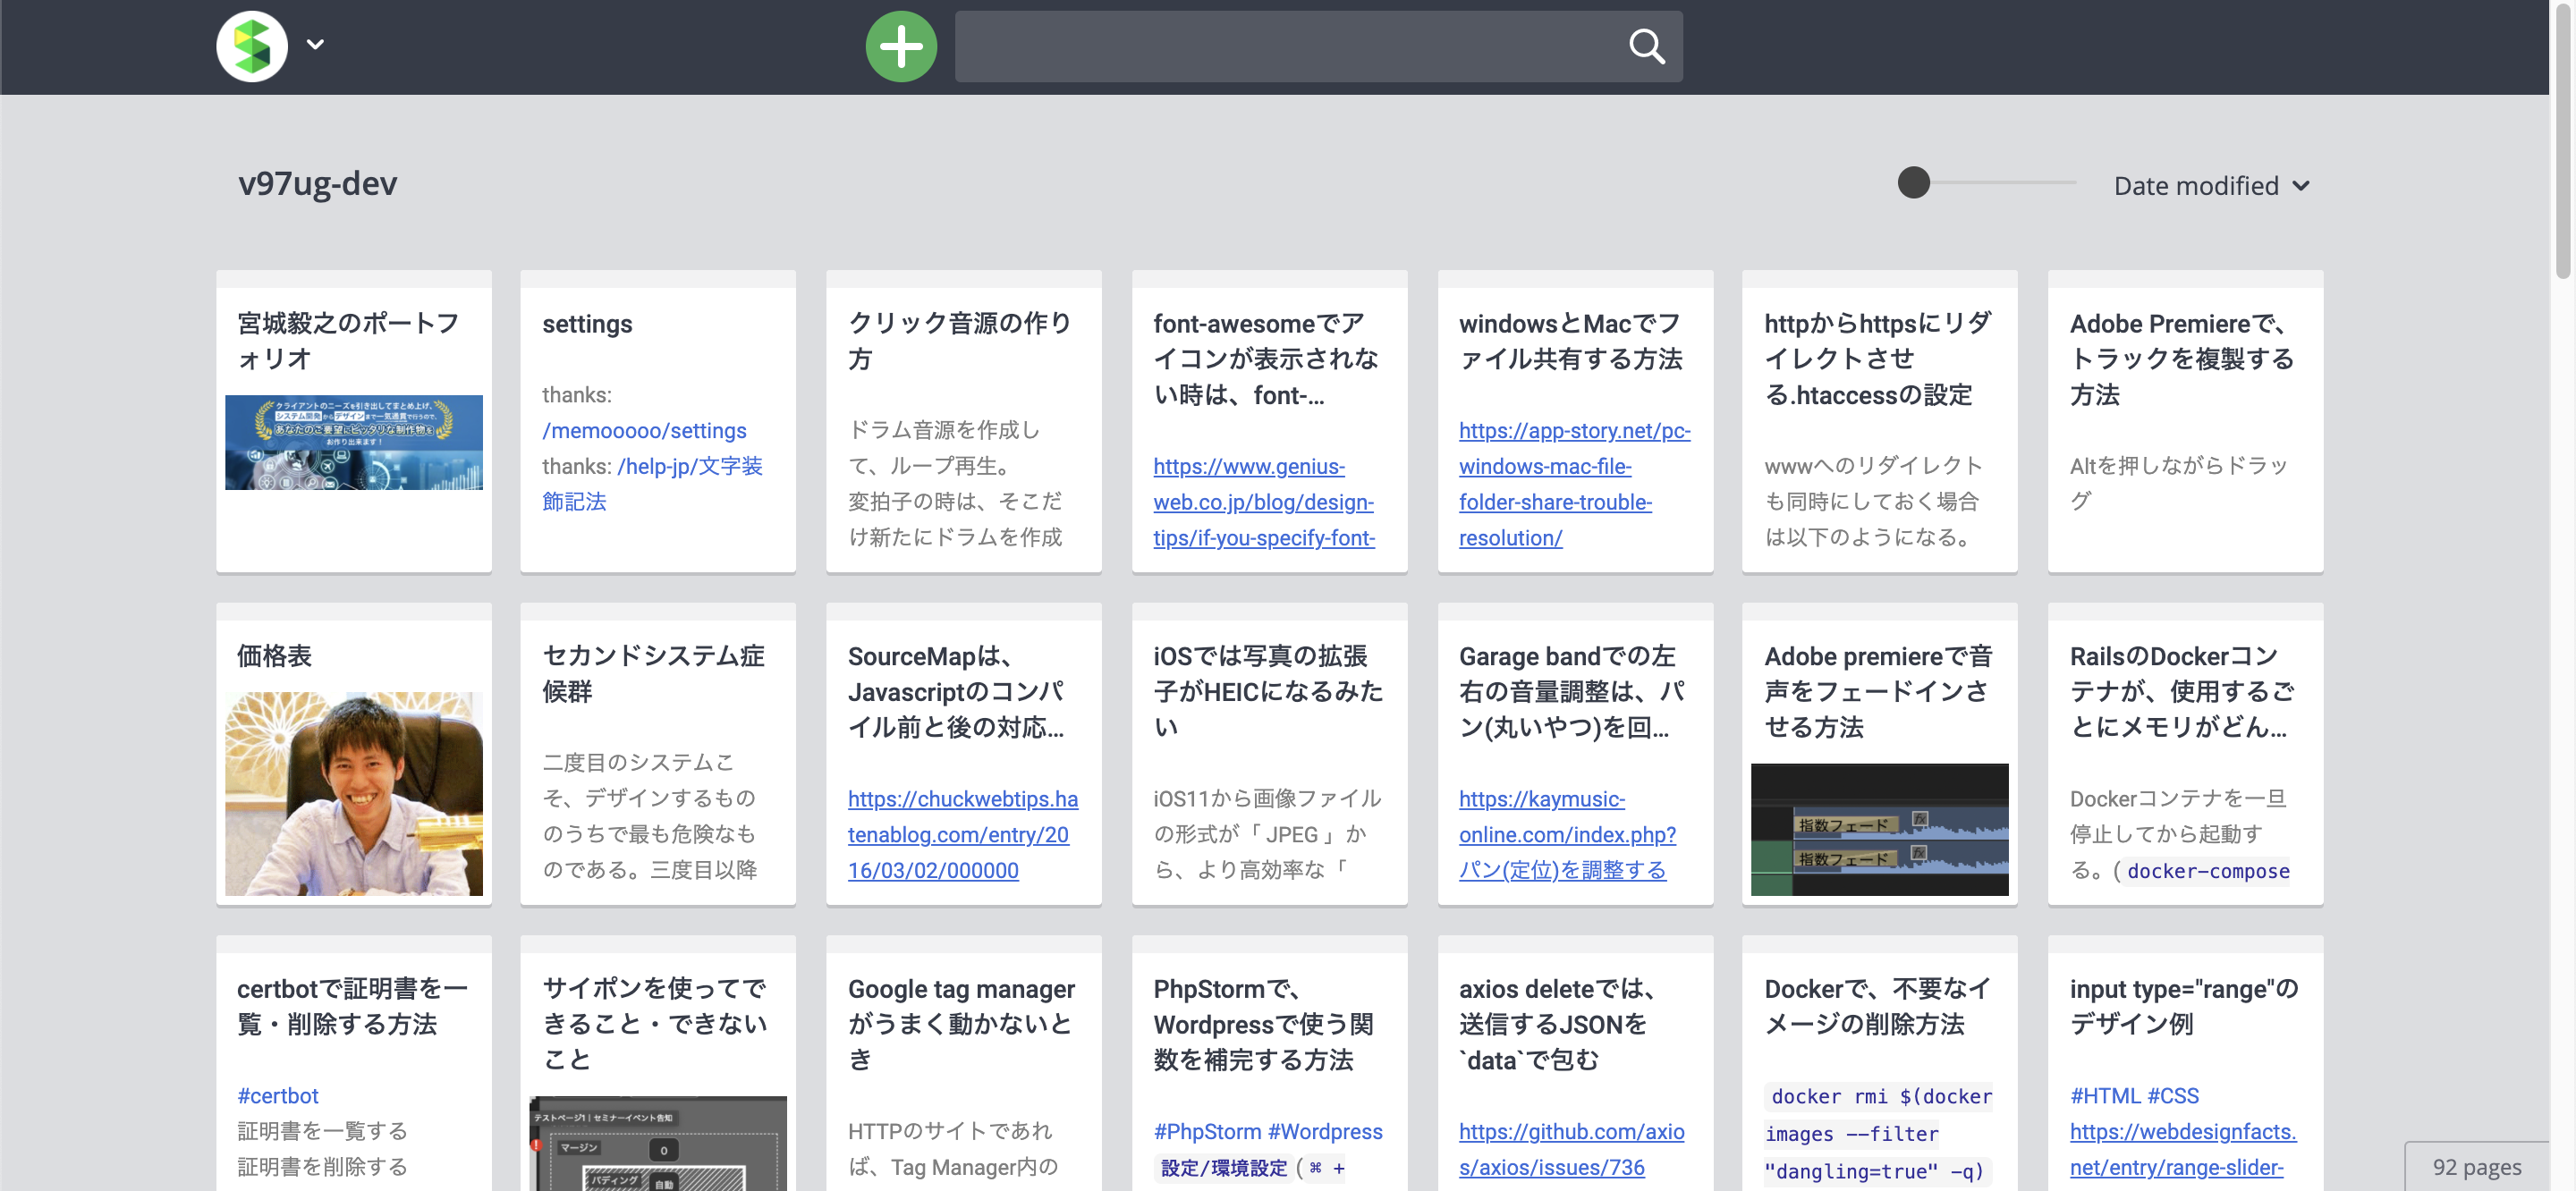Image resolution: width=2576 pixels, height=1191 pixels.
Task: Click the Scrapbox project logo
Action: click(252, 46)
